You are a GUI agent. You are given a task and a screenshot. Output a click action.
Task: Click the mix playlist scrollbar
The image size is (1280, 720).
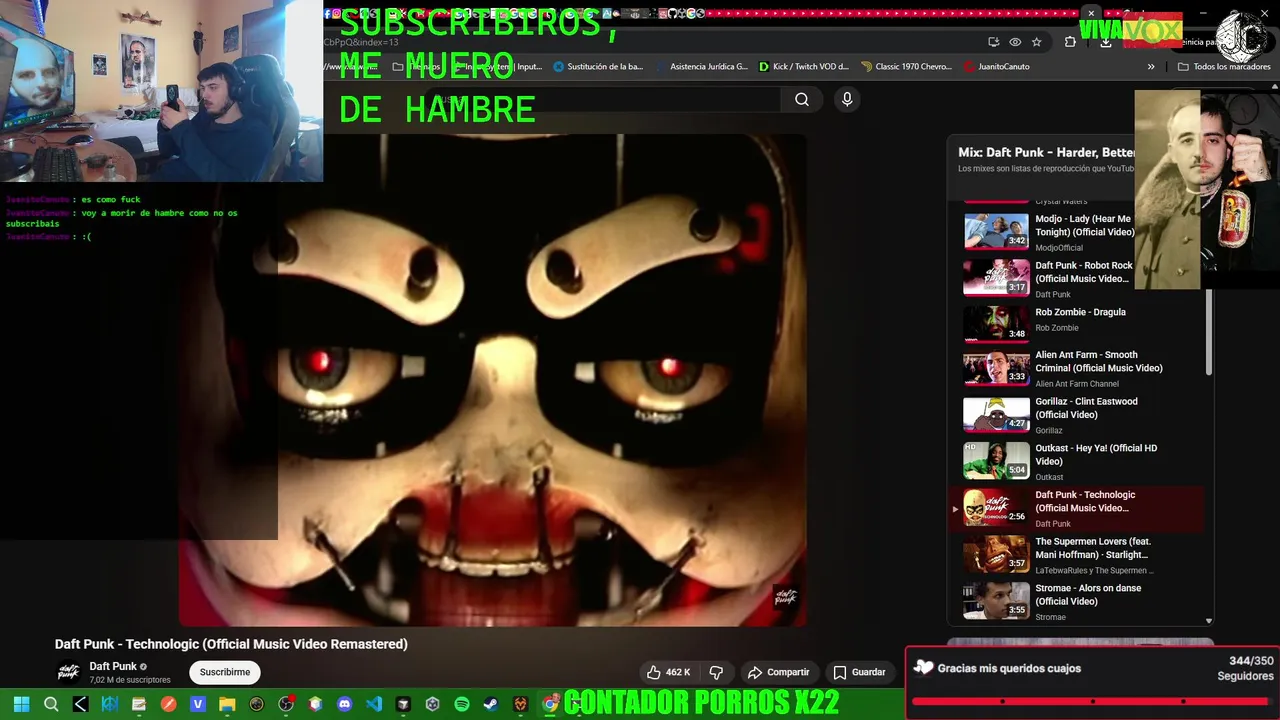(x=1209, y=334)
